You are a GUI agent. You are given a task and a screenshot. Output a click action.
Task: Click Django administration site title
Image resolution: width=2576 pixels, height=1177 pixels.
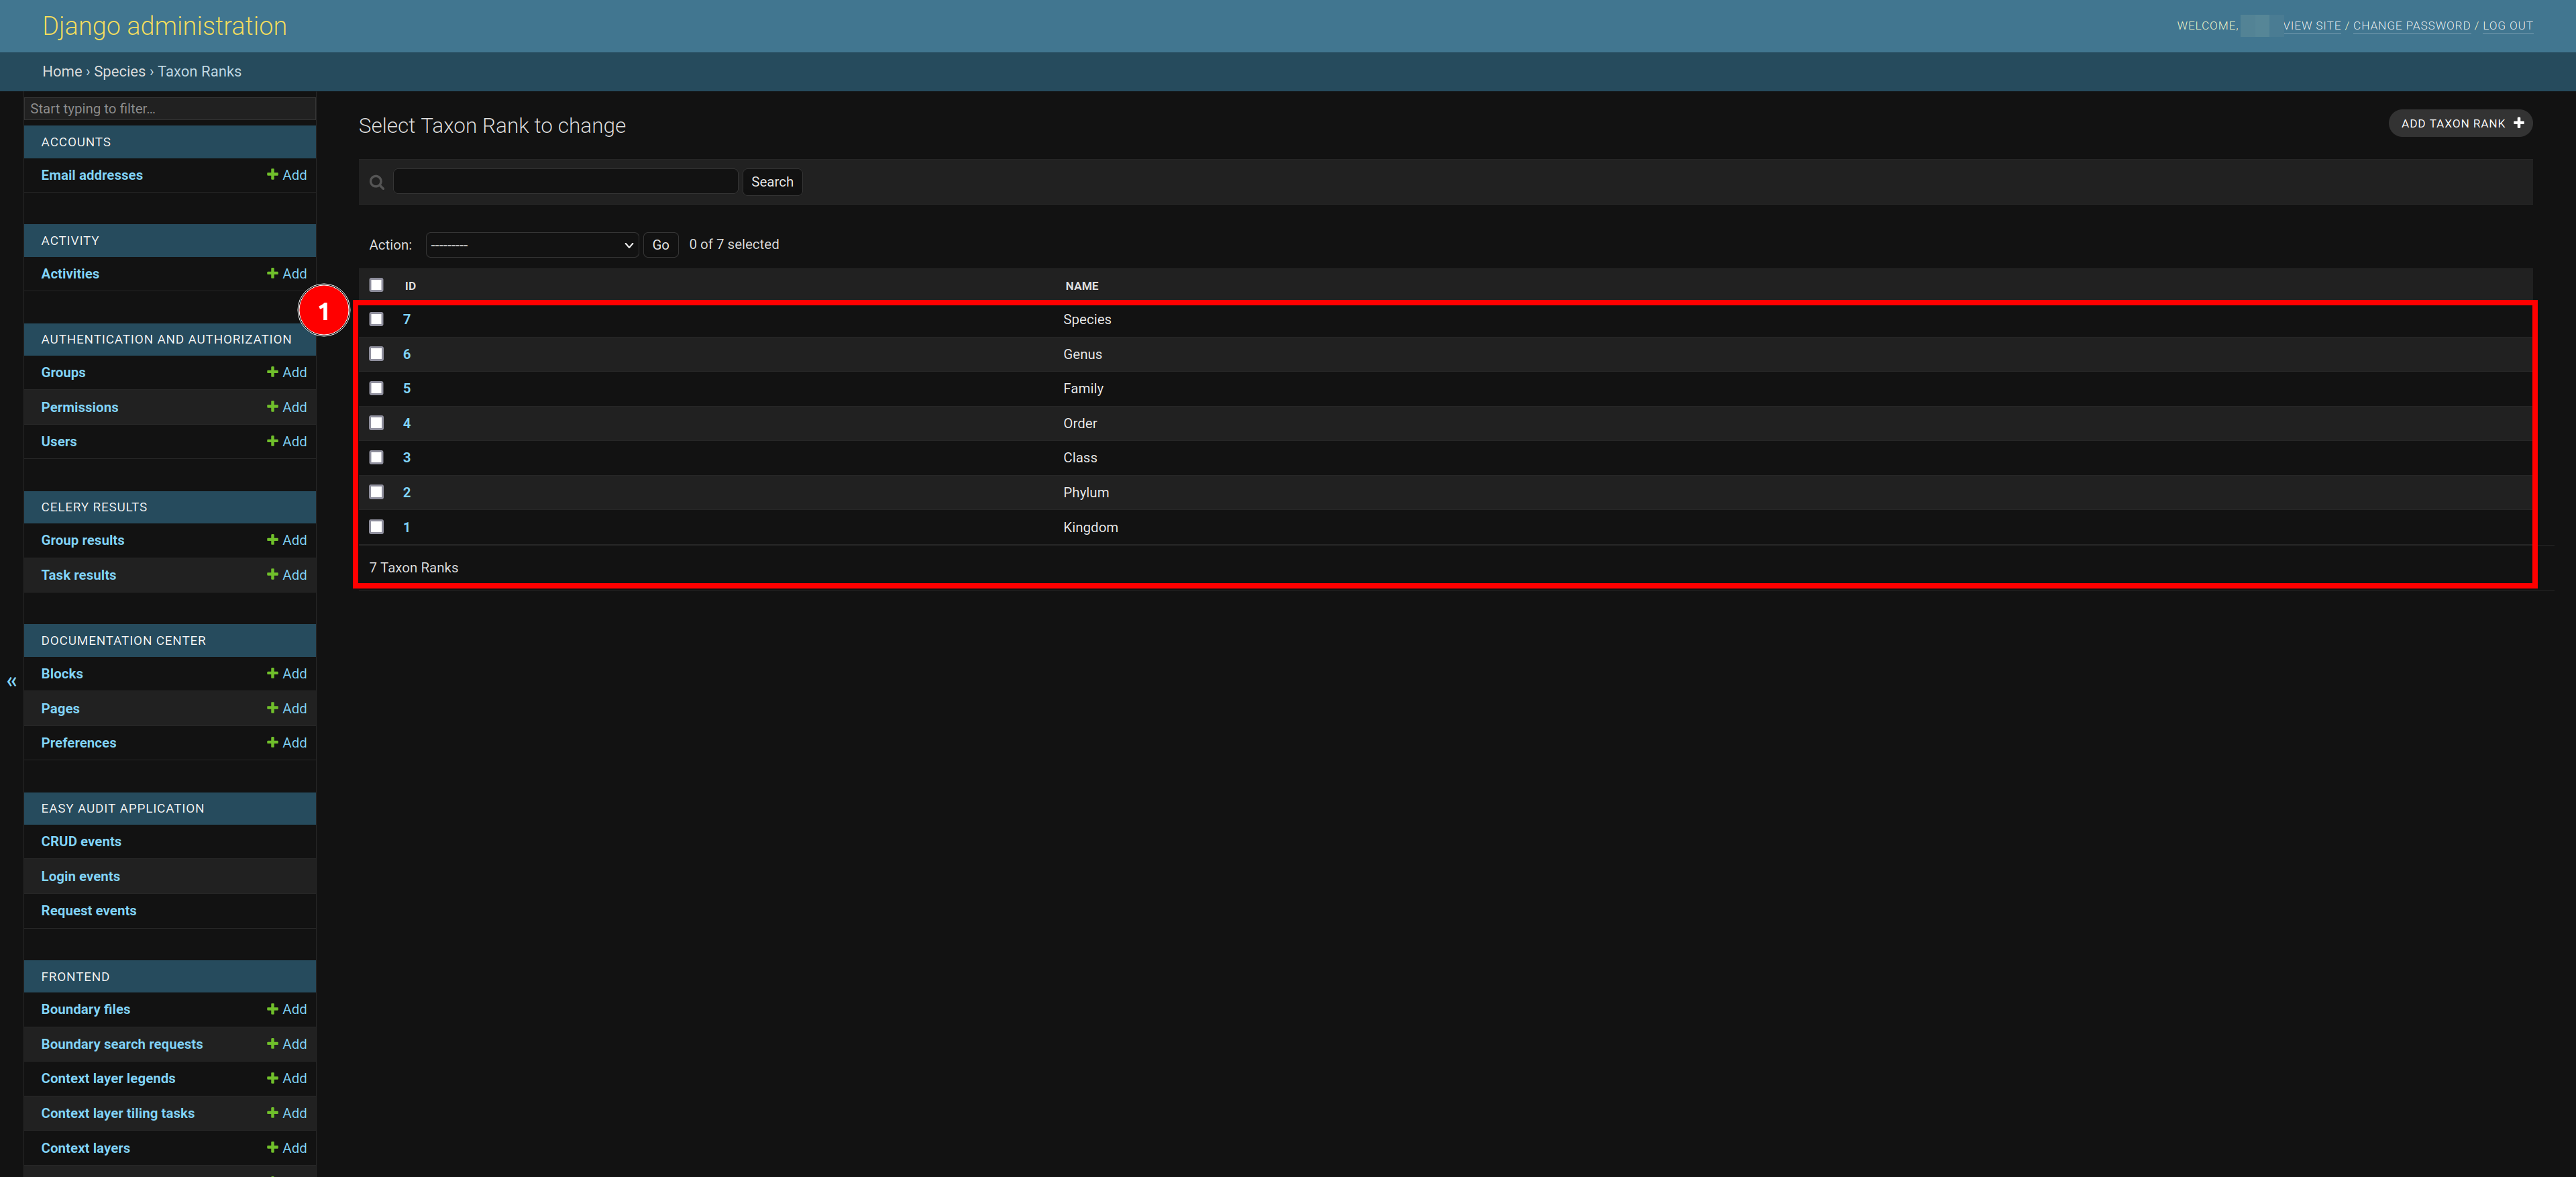click(164, 26)
